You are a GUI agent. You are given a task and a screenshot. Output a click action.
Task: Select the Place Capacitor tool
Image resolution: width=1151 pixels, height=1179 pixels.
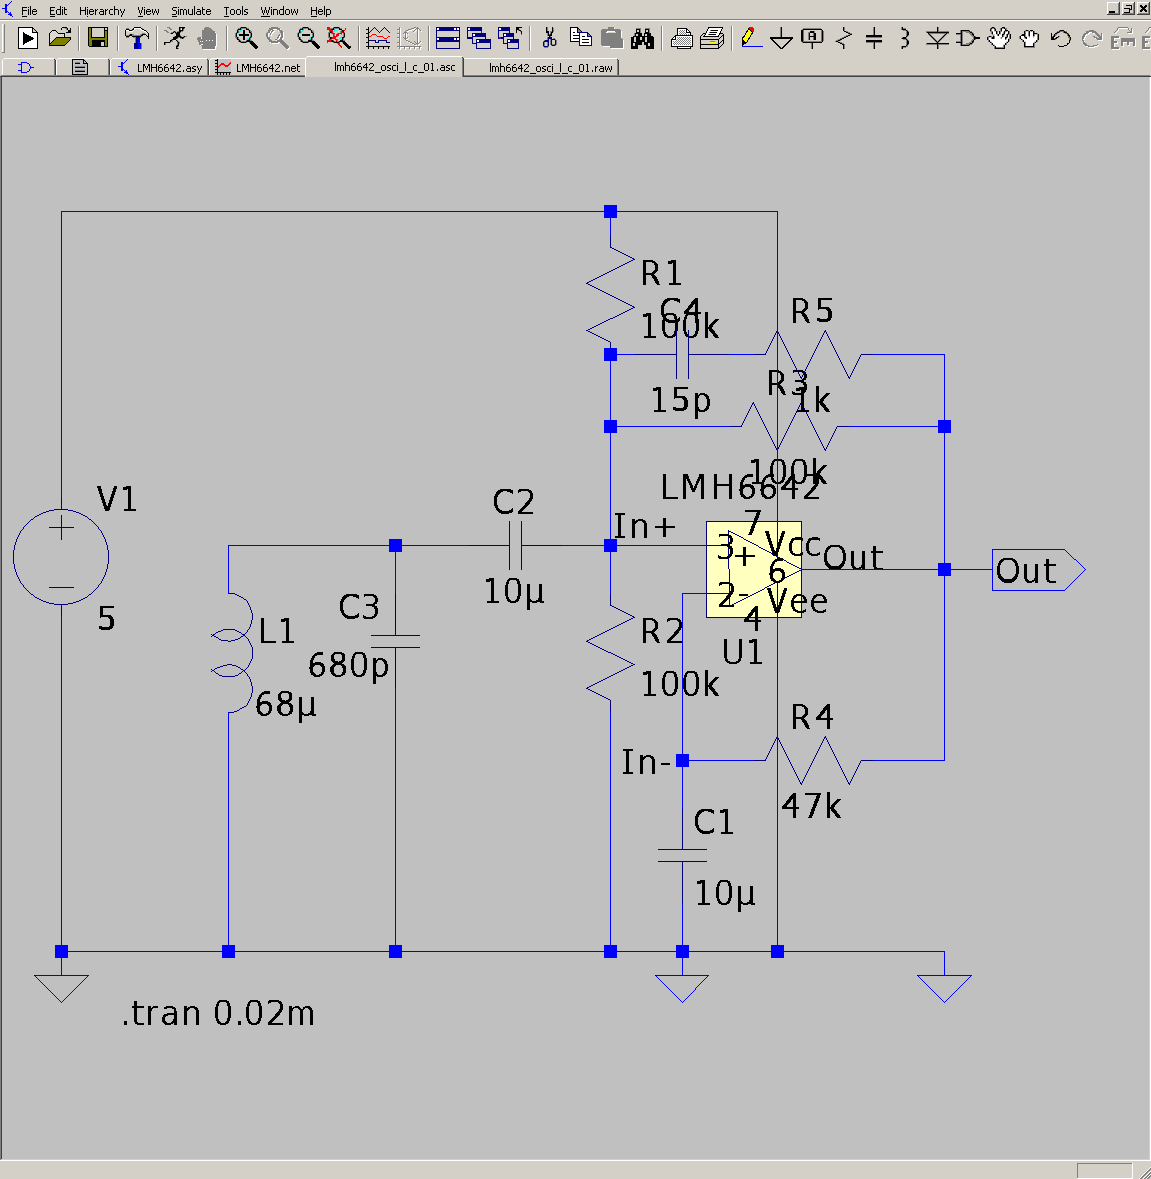874,38
